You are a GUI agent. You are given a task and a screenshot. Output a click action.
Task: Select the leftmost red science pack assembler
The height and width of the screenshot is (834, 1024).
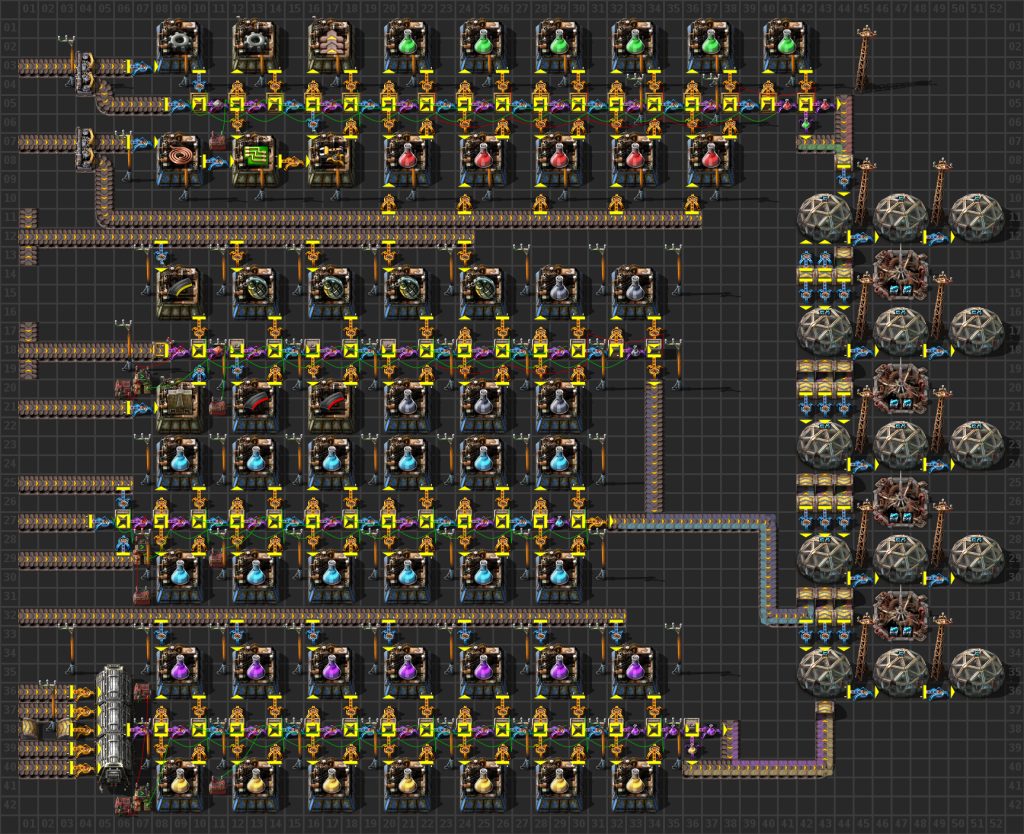click(407, 159)
